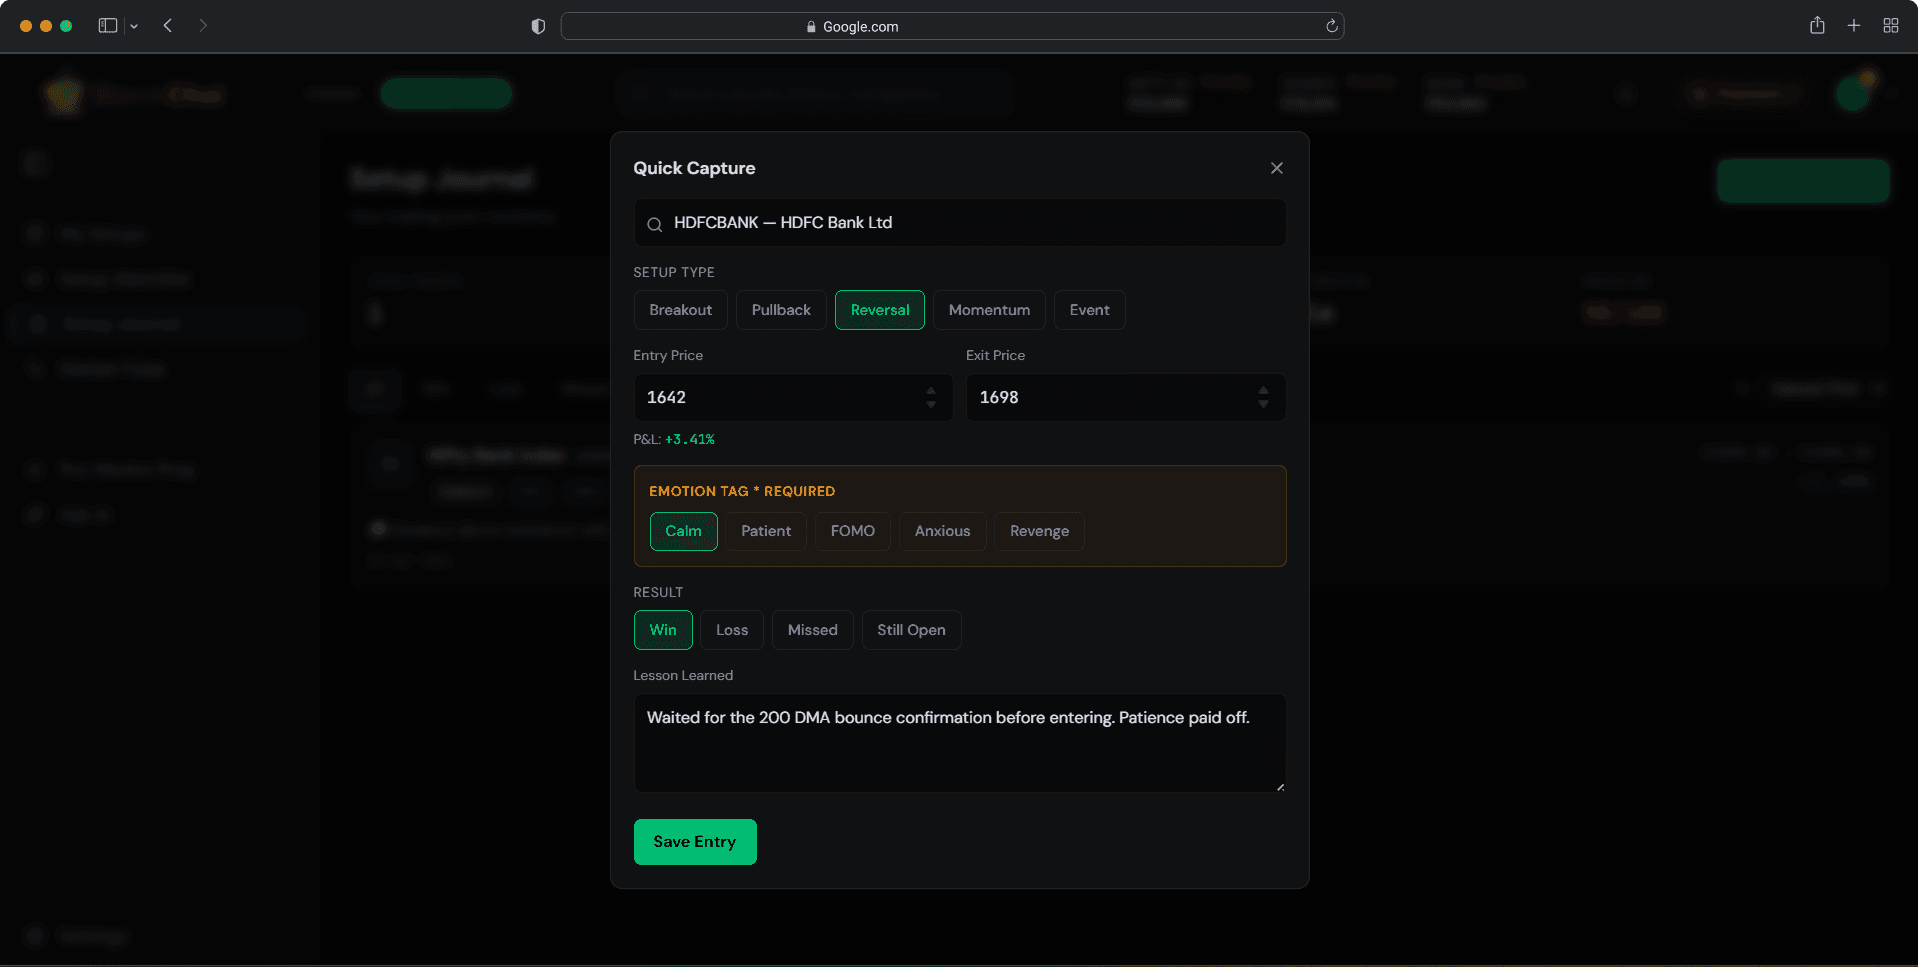The width and height of the screenshot is (1918, 967).
Task: Click the HDFCBANK symbol search field
Action: pyautogui.click(x=960, y=222)
